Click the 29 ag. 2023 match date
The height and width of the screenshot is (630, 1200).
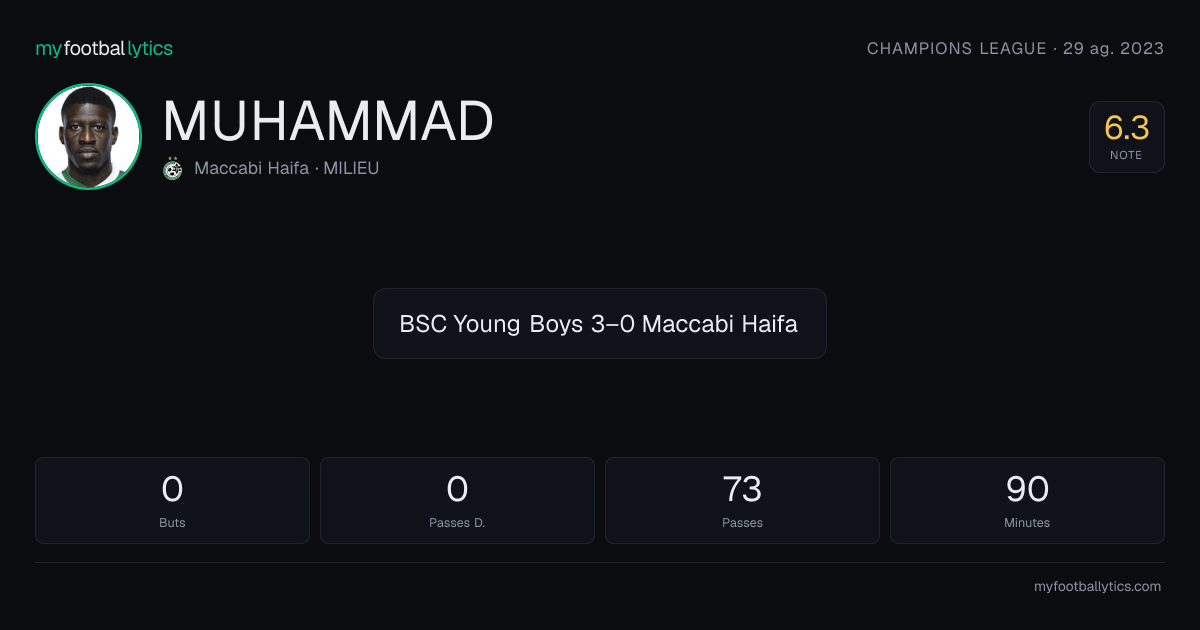[x=1113, y=48]
